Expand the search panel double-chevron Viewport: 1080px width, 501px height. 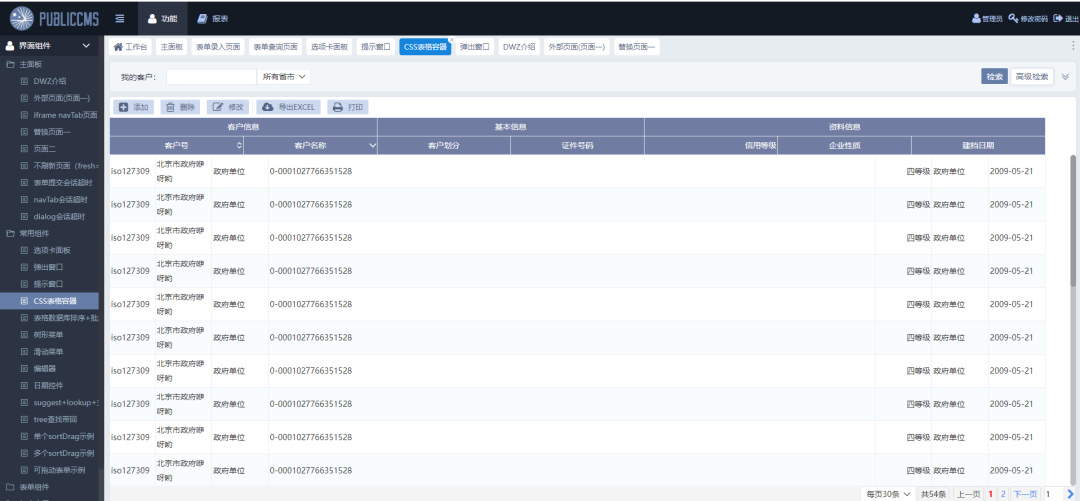[x=1065, y=76]
